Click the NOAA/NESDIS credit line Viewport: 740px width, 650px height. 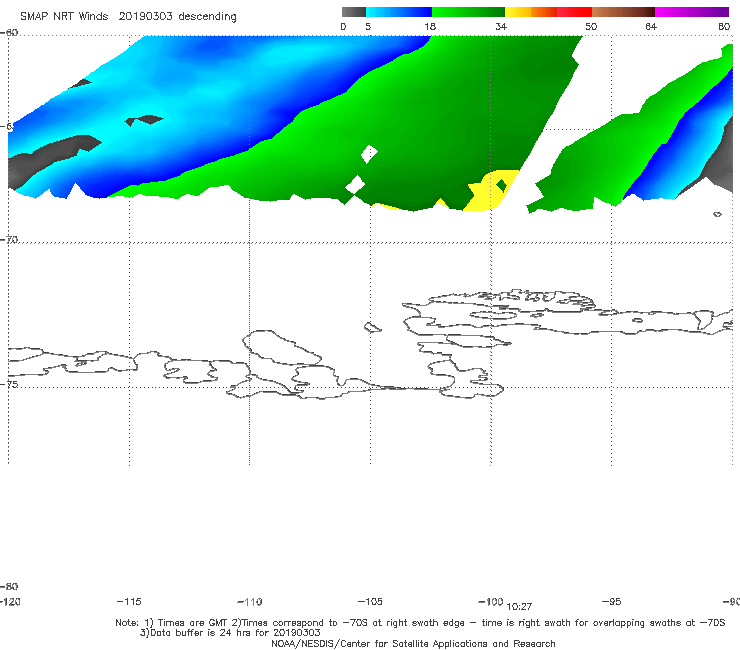[413, 643]
